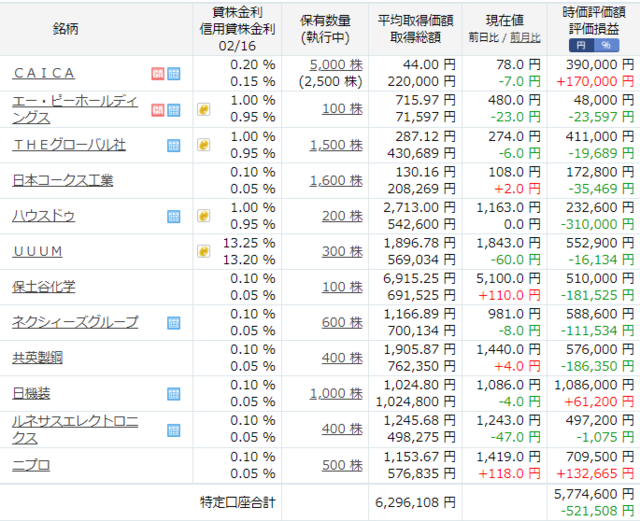Image resolution: width=640 pixels, height=521 pixels.
Task: Open 共英製鋼 stock page
Action: [37, 358]
